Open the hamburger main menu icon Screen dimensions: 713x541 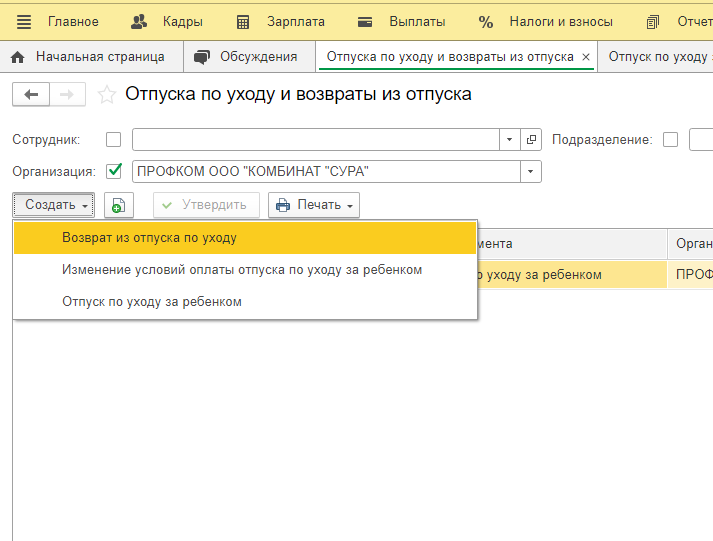coord(24,21)
